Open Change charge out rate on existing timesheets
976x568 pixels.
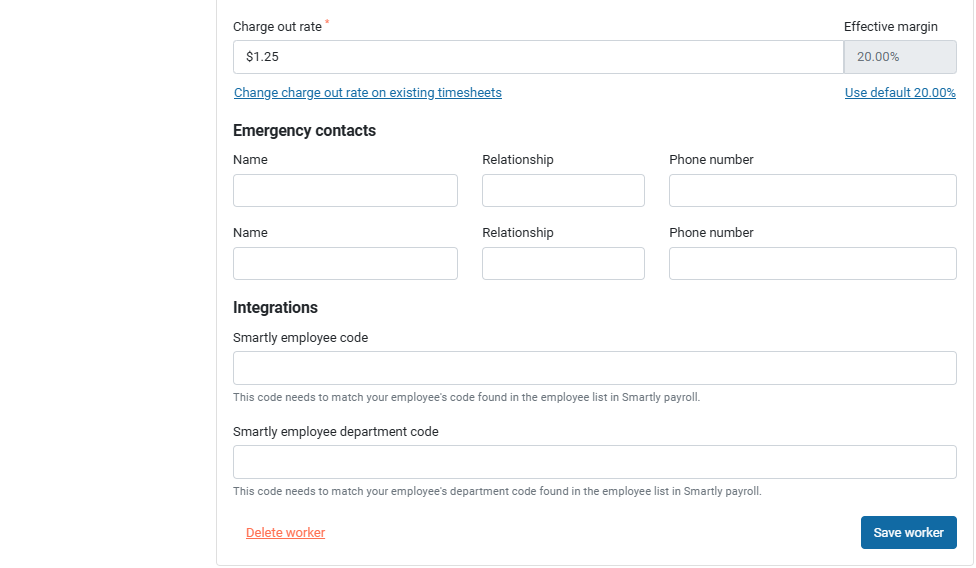(x=368, y=93)
